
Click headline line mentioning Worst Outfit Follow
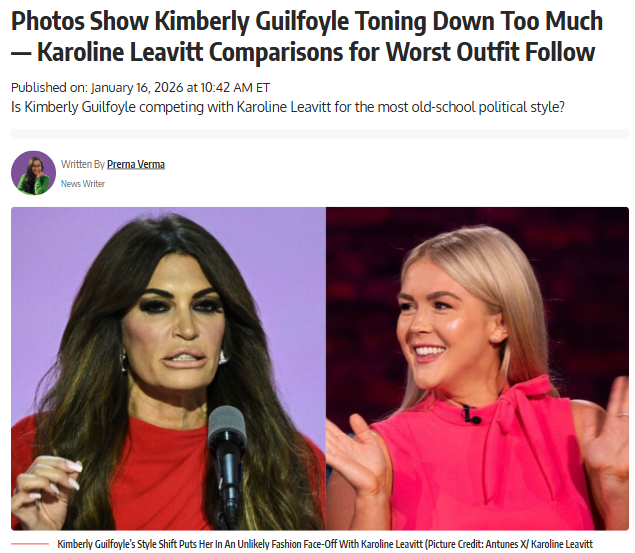[x=303, y=52]
